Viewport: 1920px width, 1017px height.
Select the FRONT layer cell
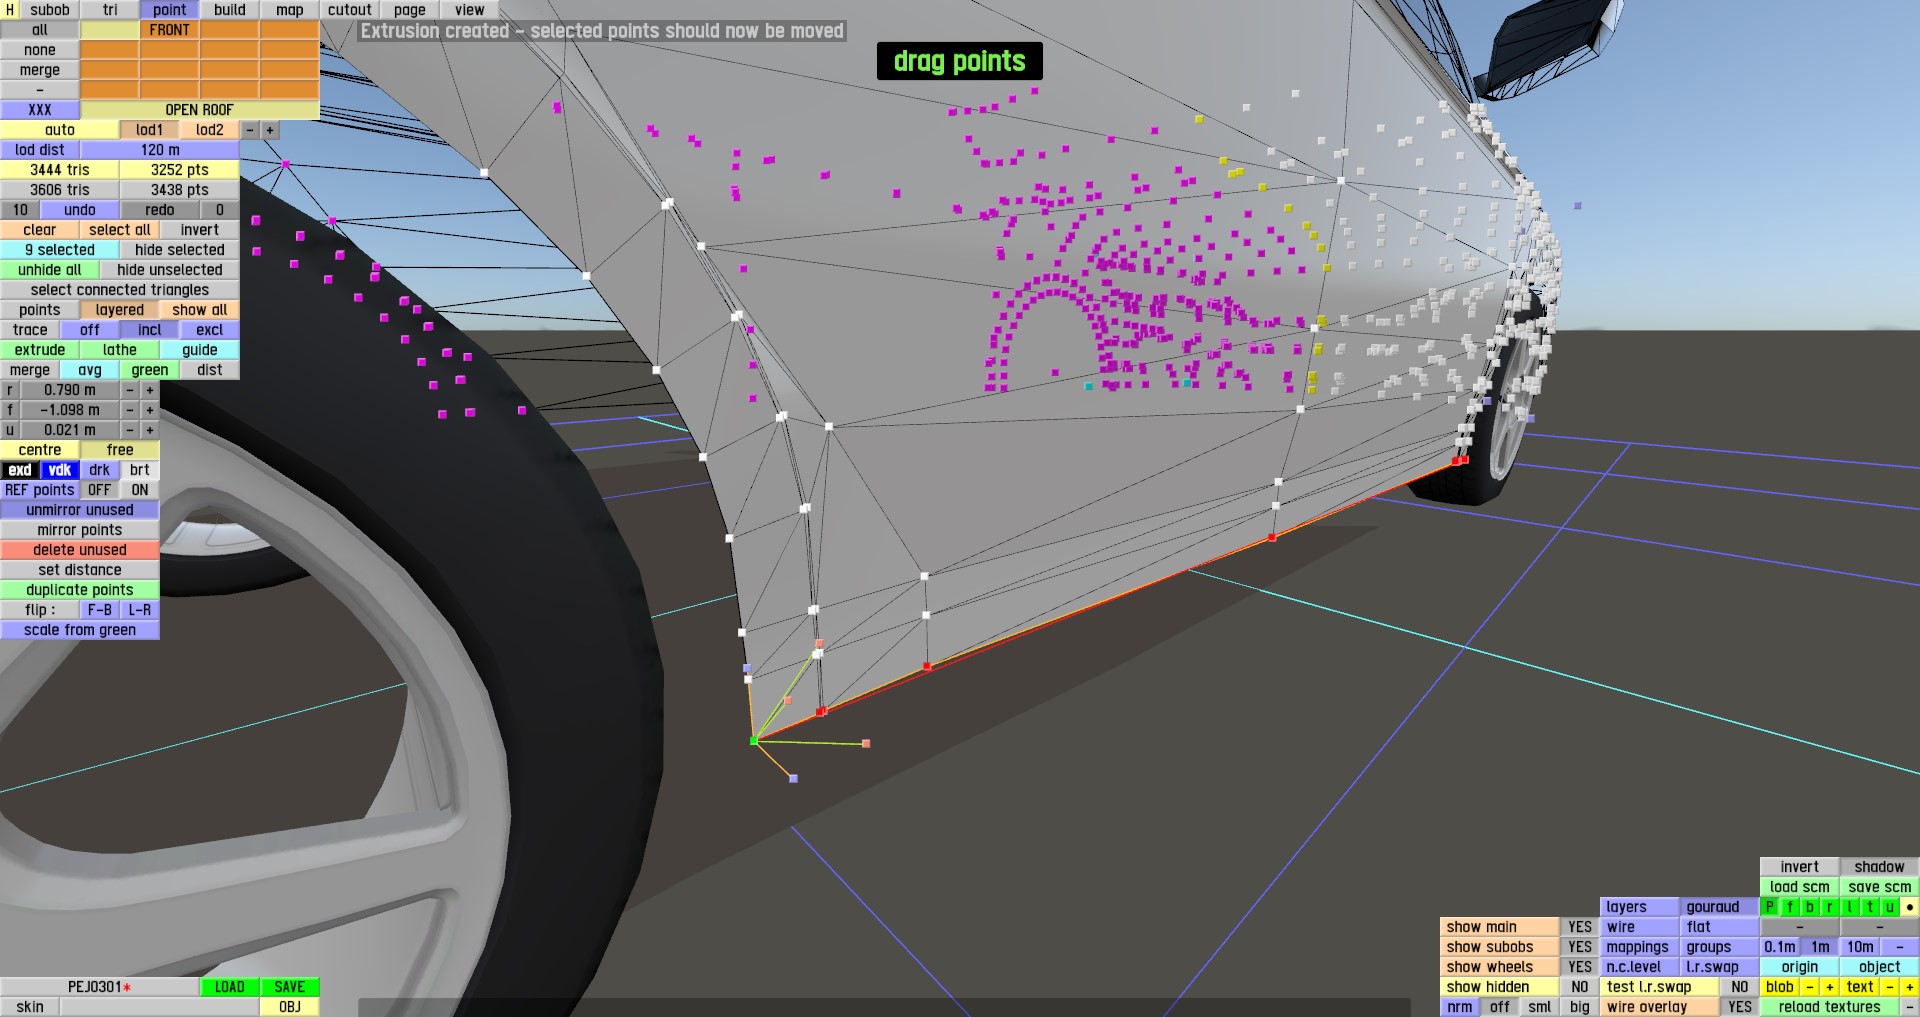point(170,30)
